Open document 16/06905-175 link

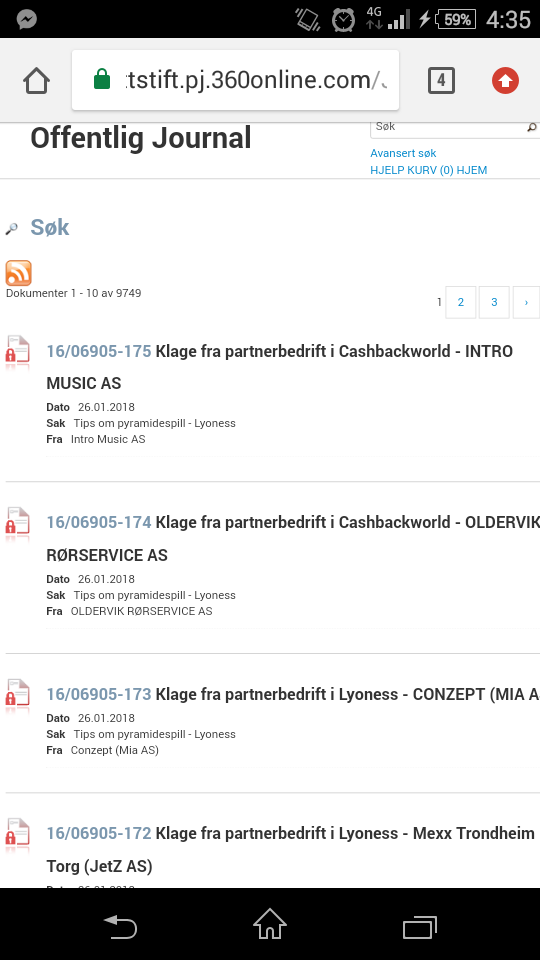(x=99, y=351)
